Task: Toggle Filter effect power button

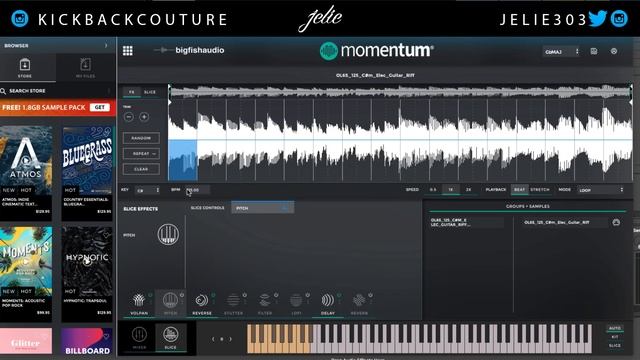Action: (276, 295)
